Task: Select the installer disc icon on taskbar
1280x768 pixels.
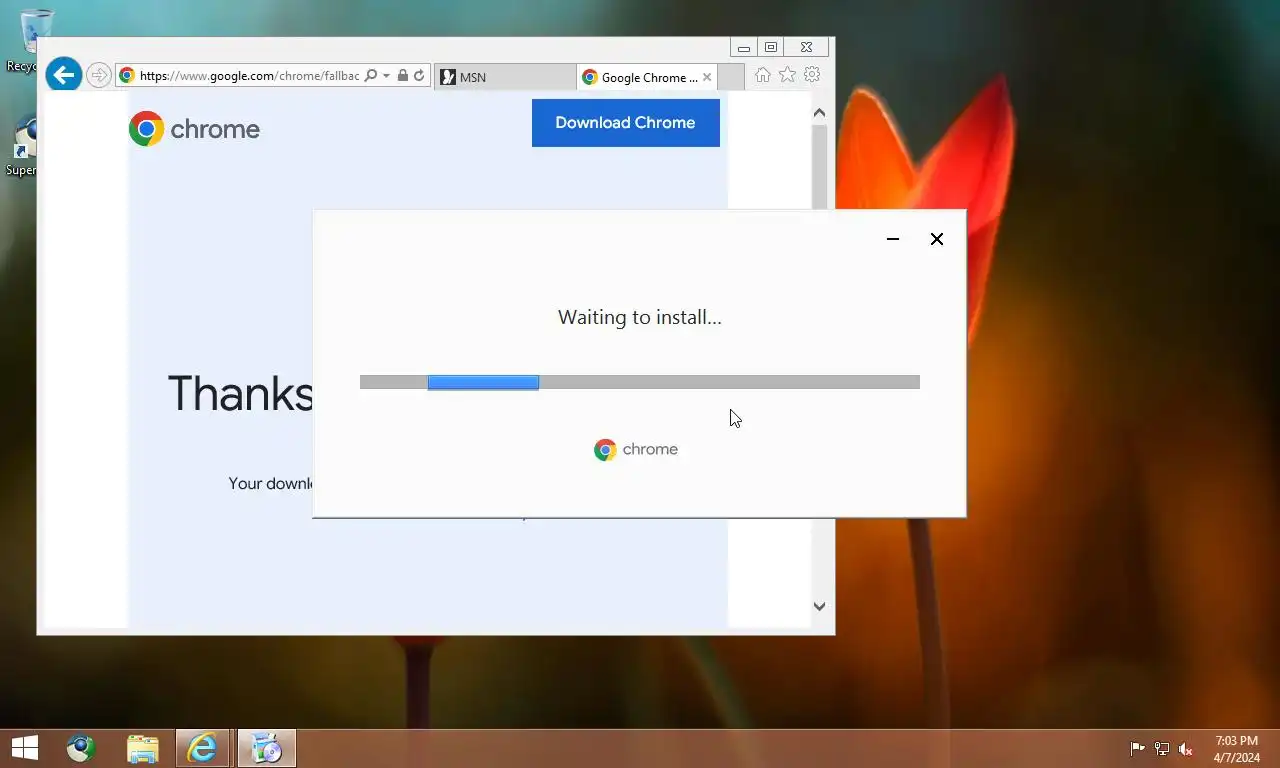Action: coord(266,748)
